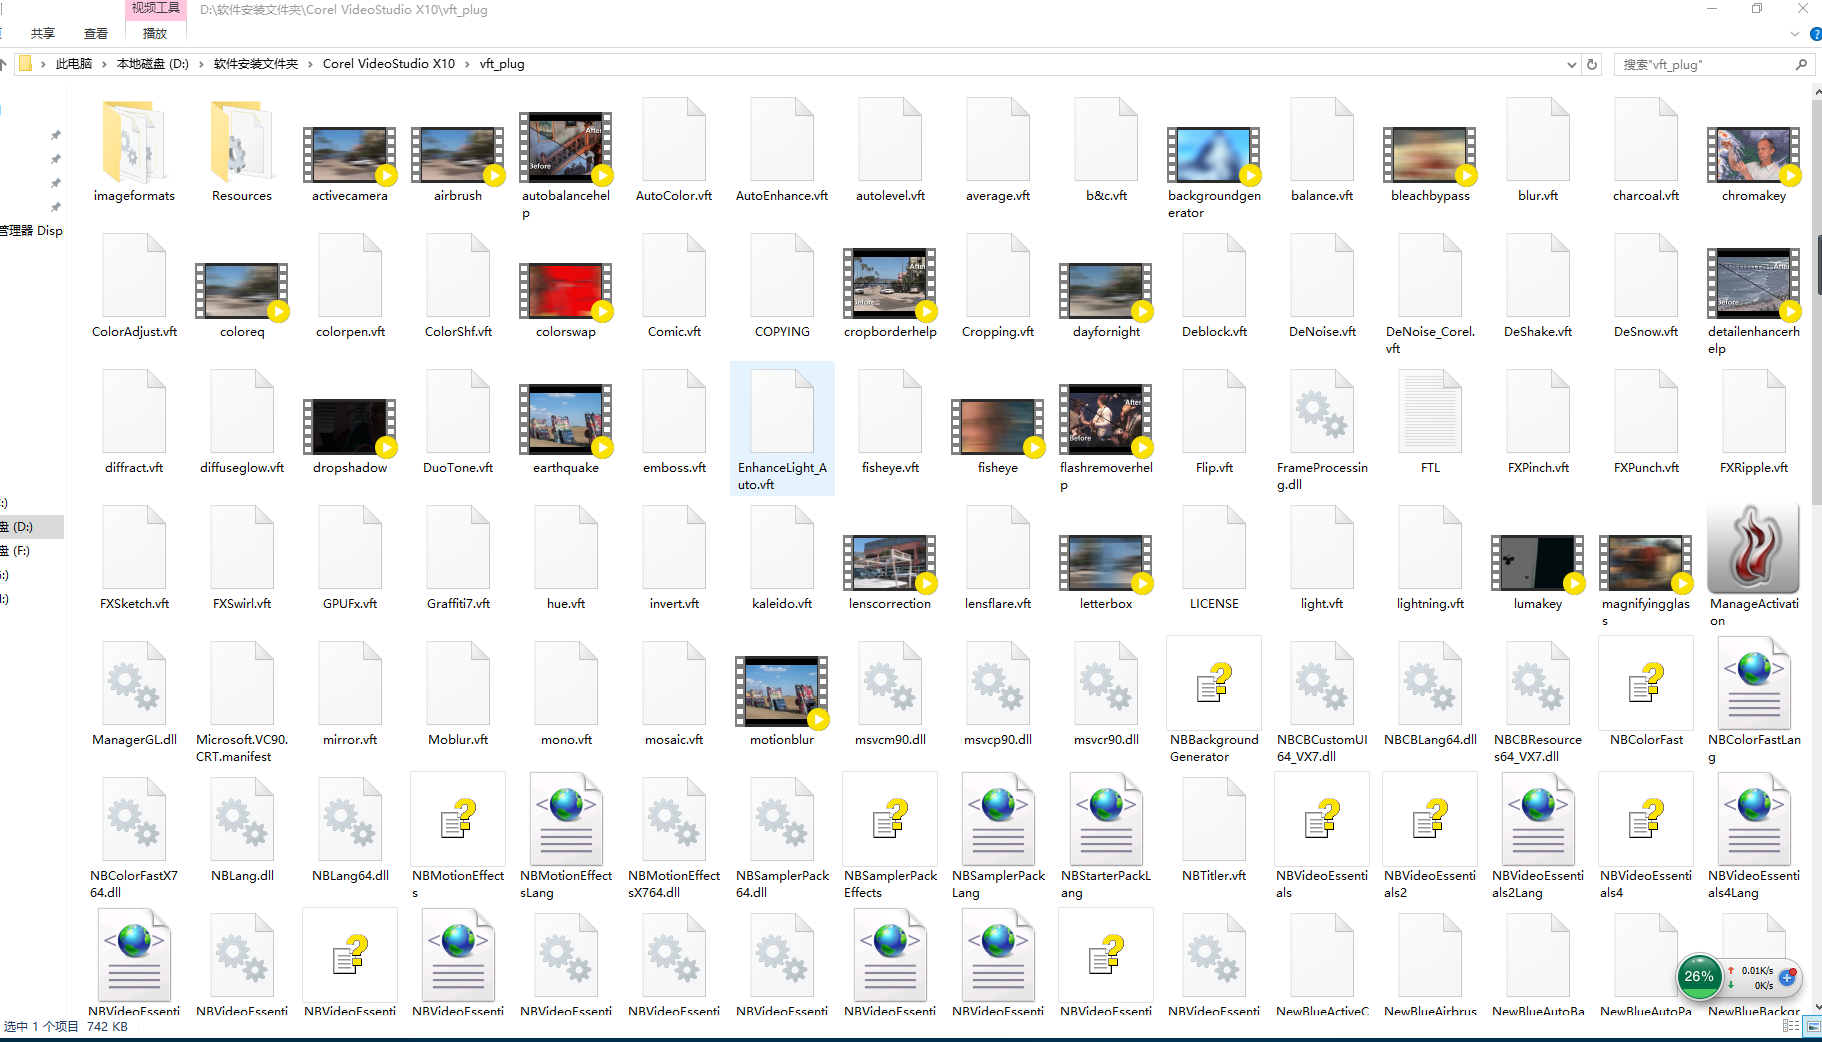Select the coloreq video file
Viewport: 1822px width, 1042px height.
coord(242,300)
